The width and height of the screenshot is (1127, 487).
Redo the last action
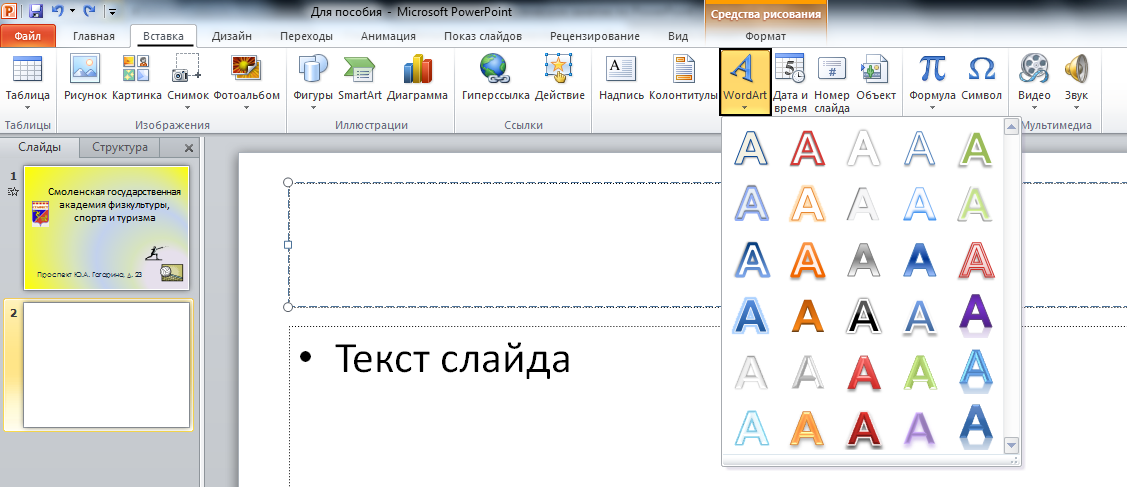click(89, 11)
